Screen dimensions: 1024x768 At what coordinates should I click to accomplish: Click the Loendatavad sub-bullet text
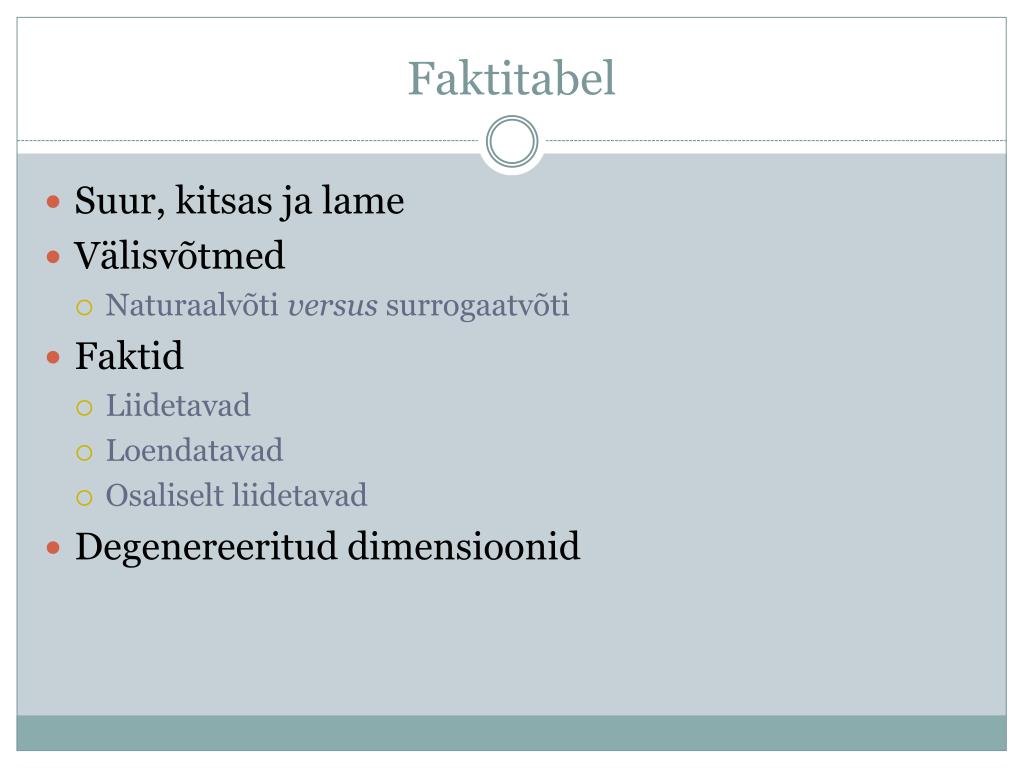coord(194,451)
